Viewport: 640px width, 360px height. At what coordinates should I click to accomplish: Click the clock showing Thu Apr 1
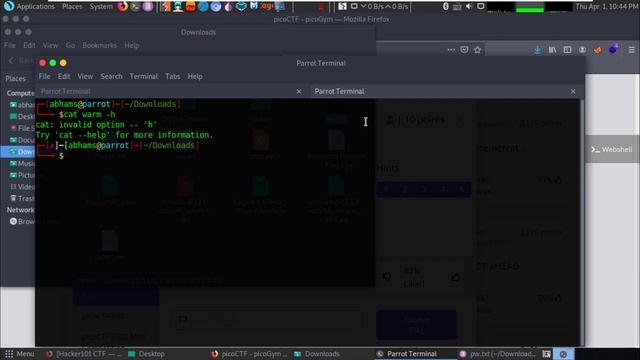pos(607,7)
